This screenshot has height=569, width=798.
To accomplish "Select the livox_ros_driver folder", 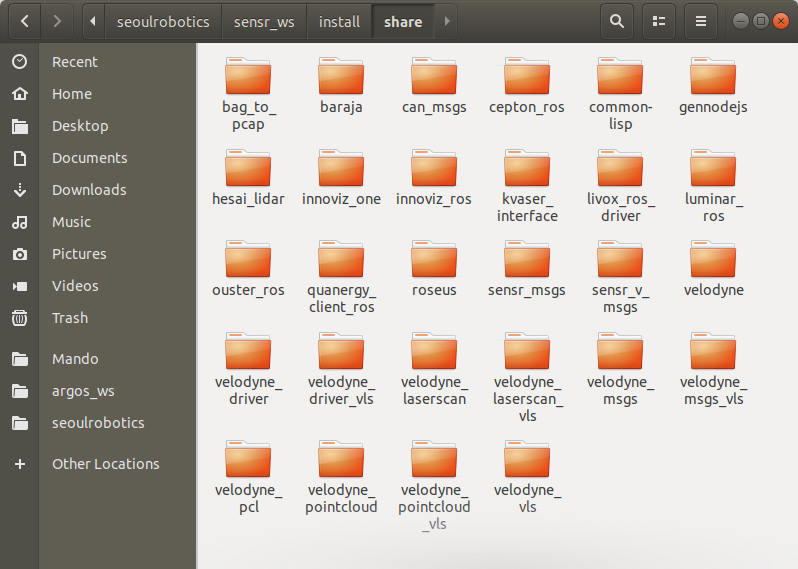I will (620, 186).
